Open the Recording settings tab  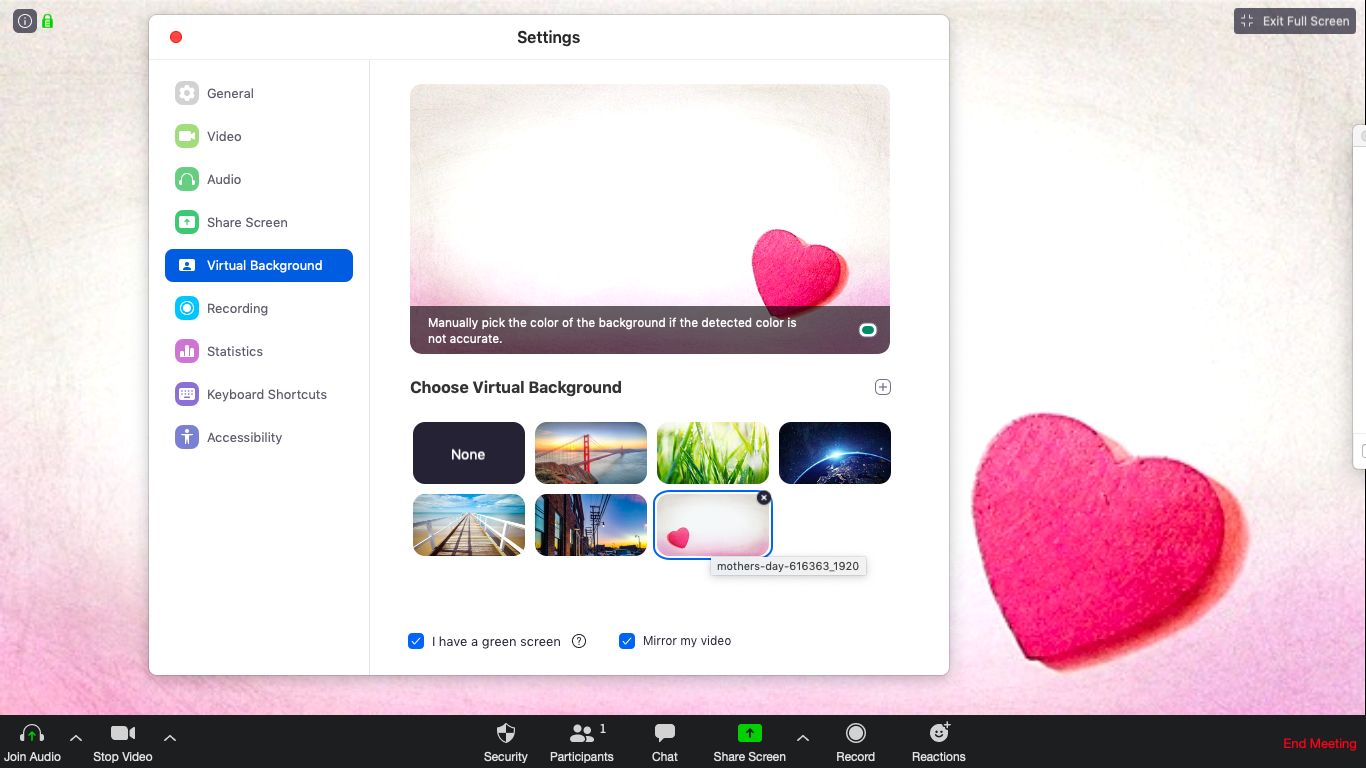point(259,308)
